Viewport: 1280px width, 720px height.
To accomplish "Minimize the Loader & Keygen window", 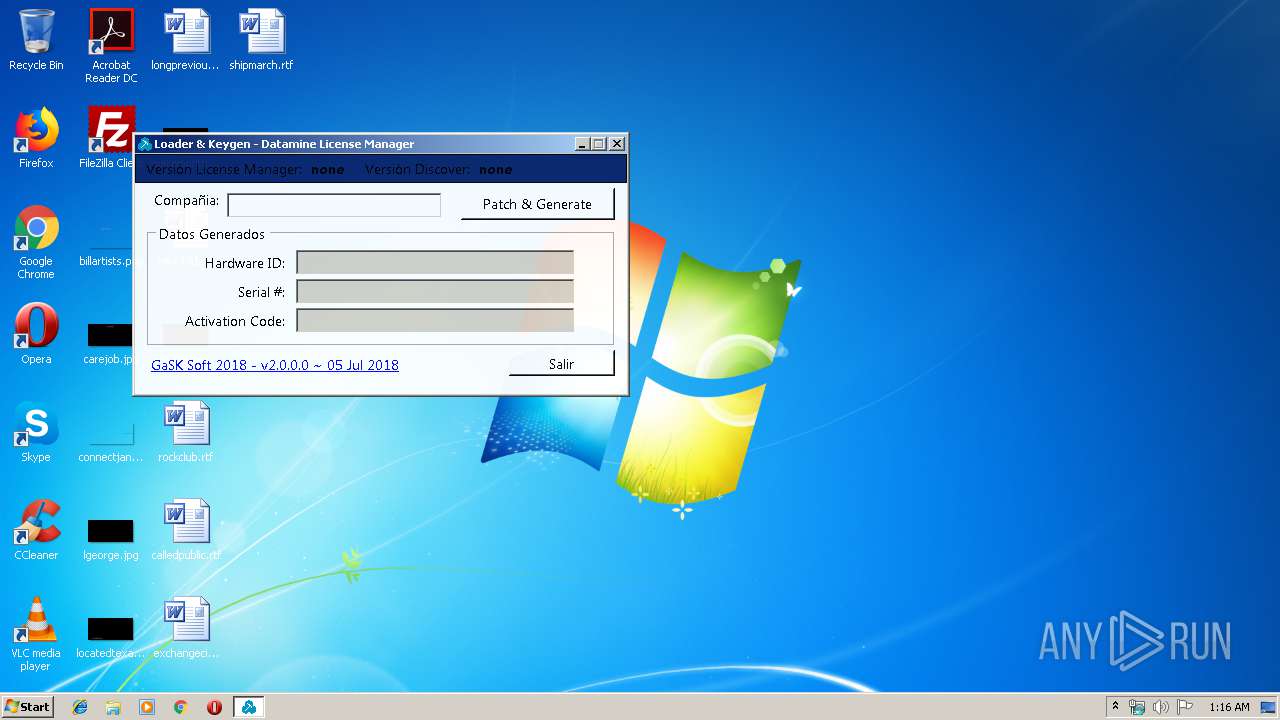I will [582, 144].
